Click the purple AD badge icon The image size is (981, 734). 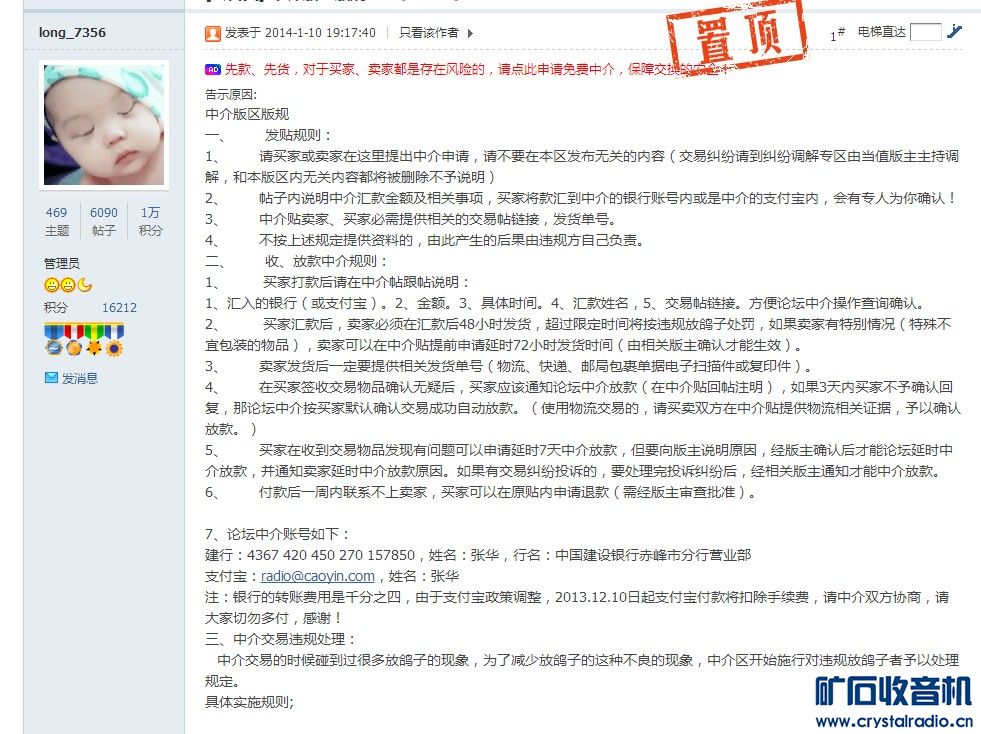(213, 69)
